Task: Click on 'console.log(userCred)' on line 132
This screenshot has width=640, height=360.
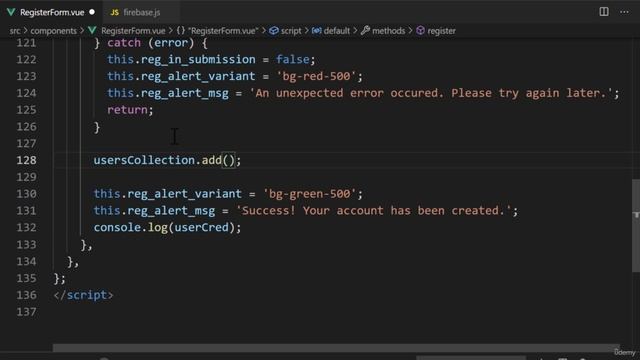Action: pos(164,227)
